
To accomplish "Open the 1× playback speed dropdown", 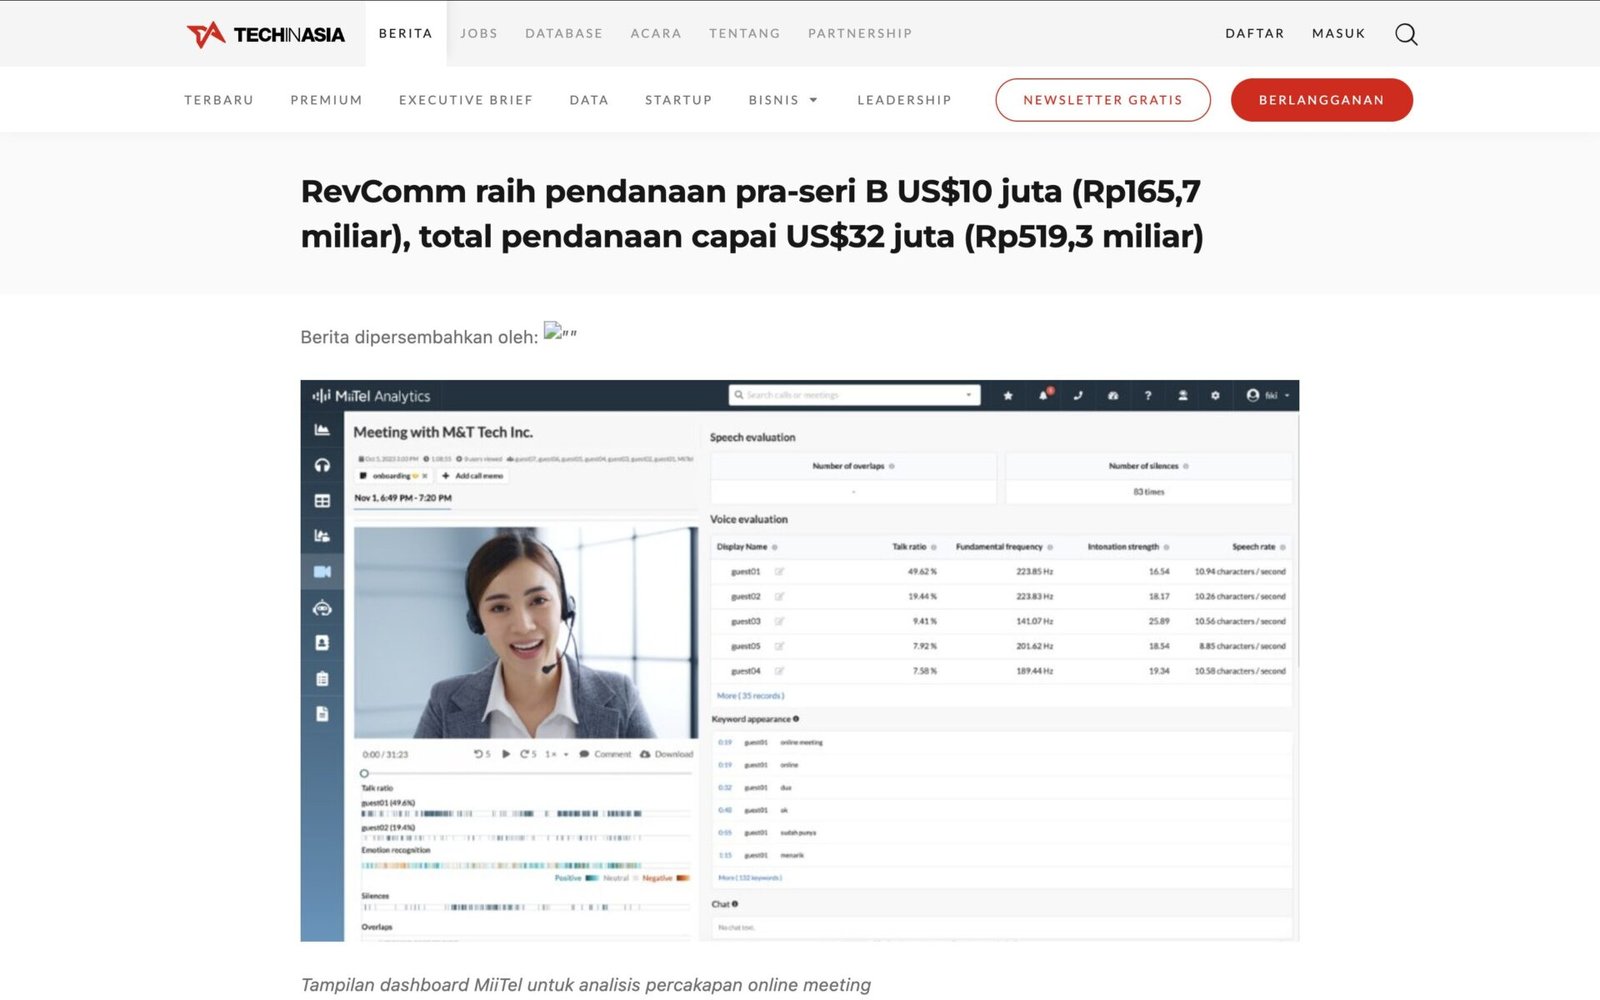I will point(556,754).
